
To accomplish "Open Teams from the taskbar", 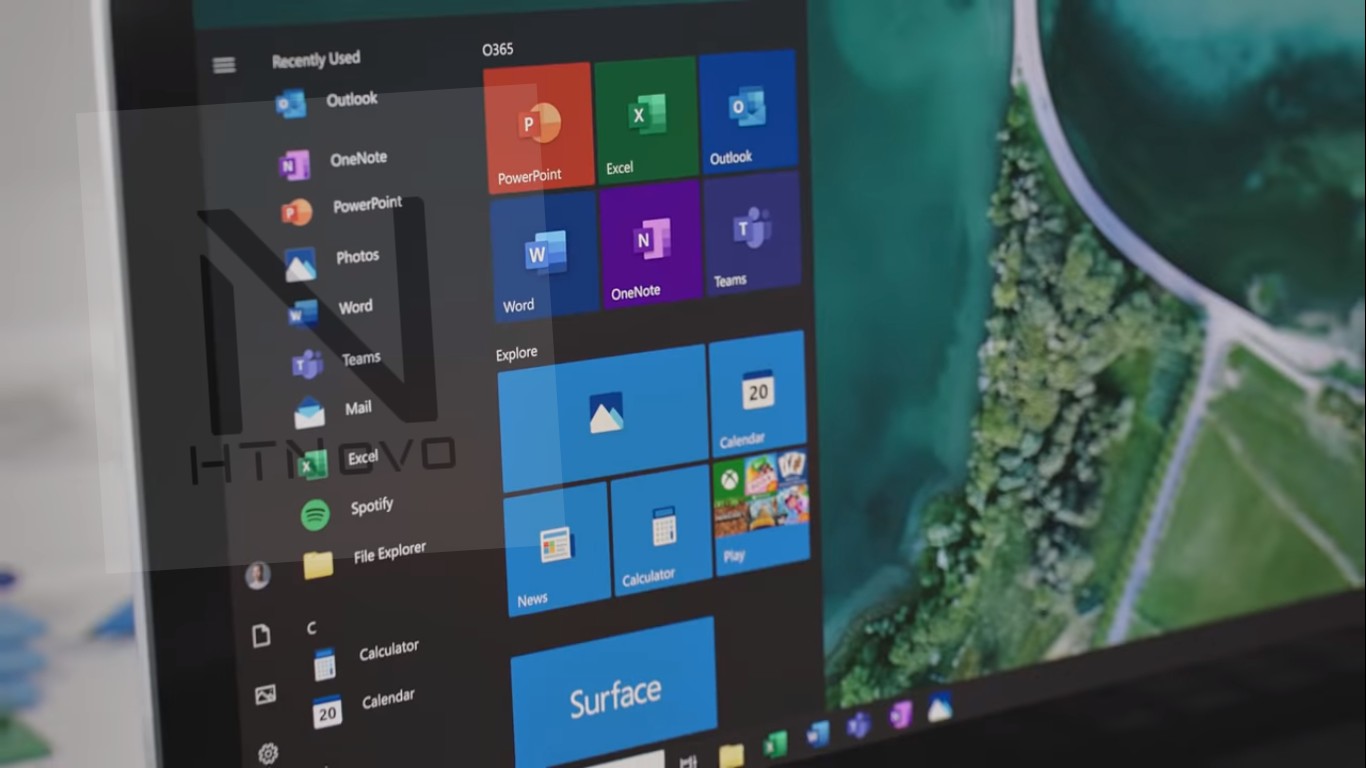I will click(x=858, y=724).
